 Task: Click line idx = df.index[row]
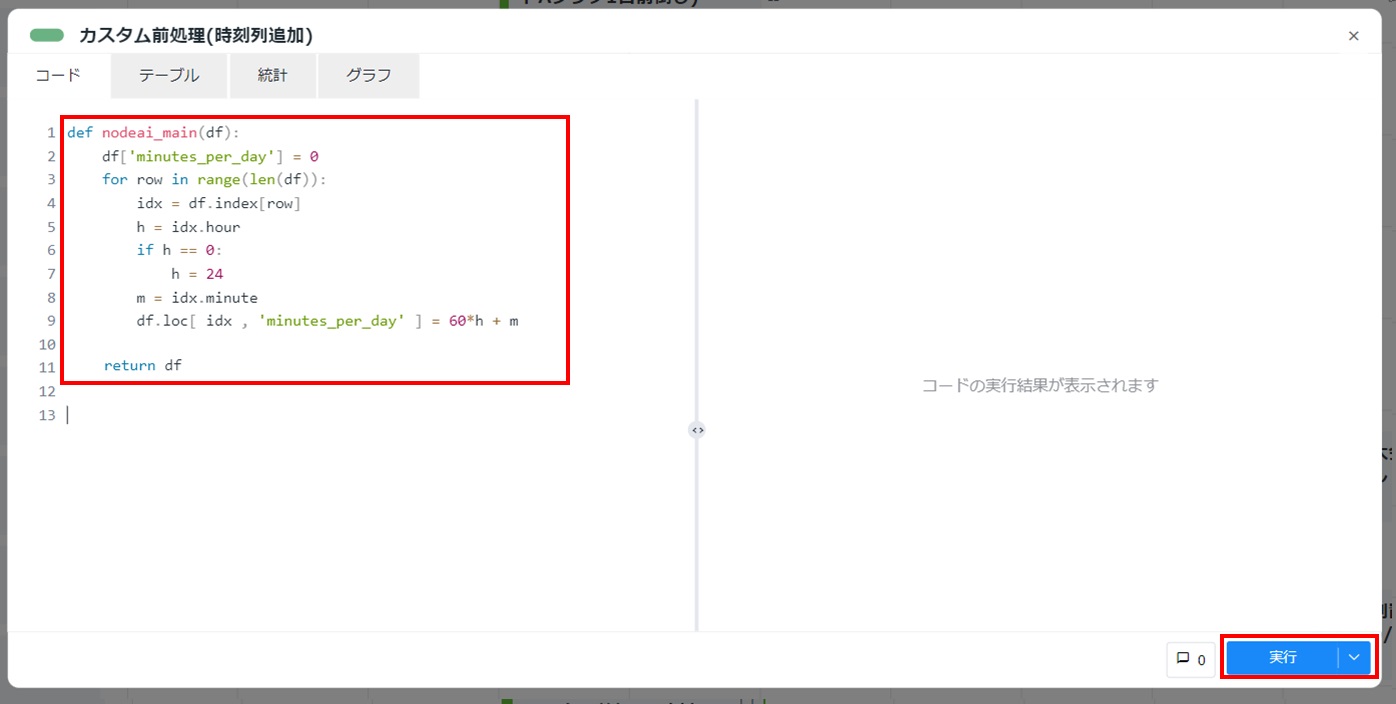coord(219,203)
